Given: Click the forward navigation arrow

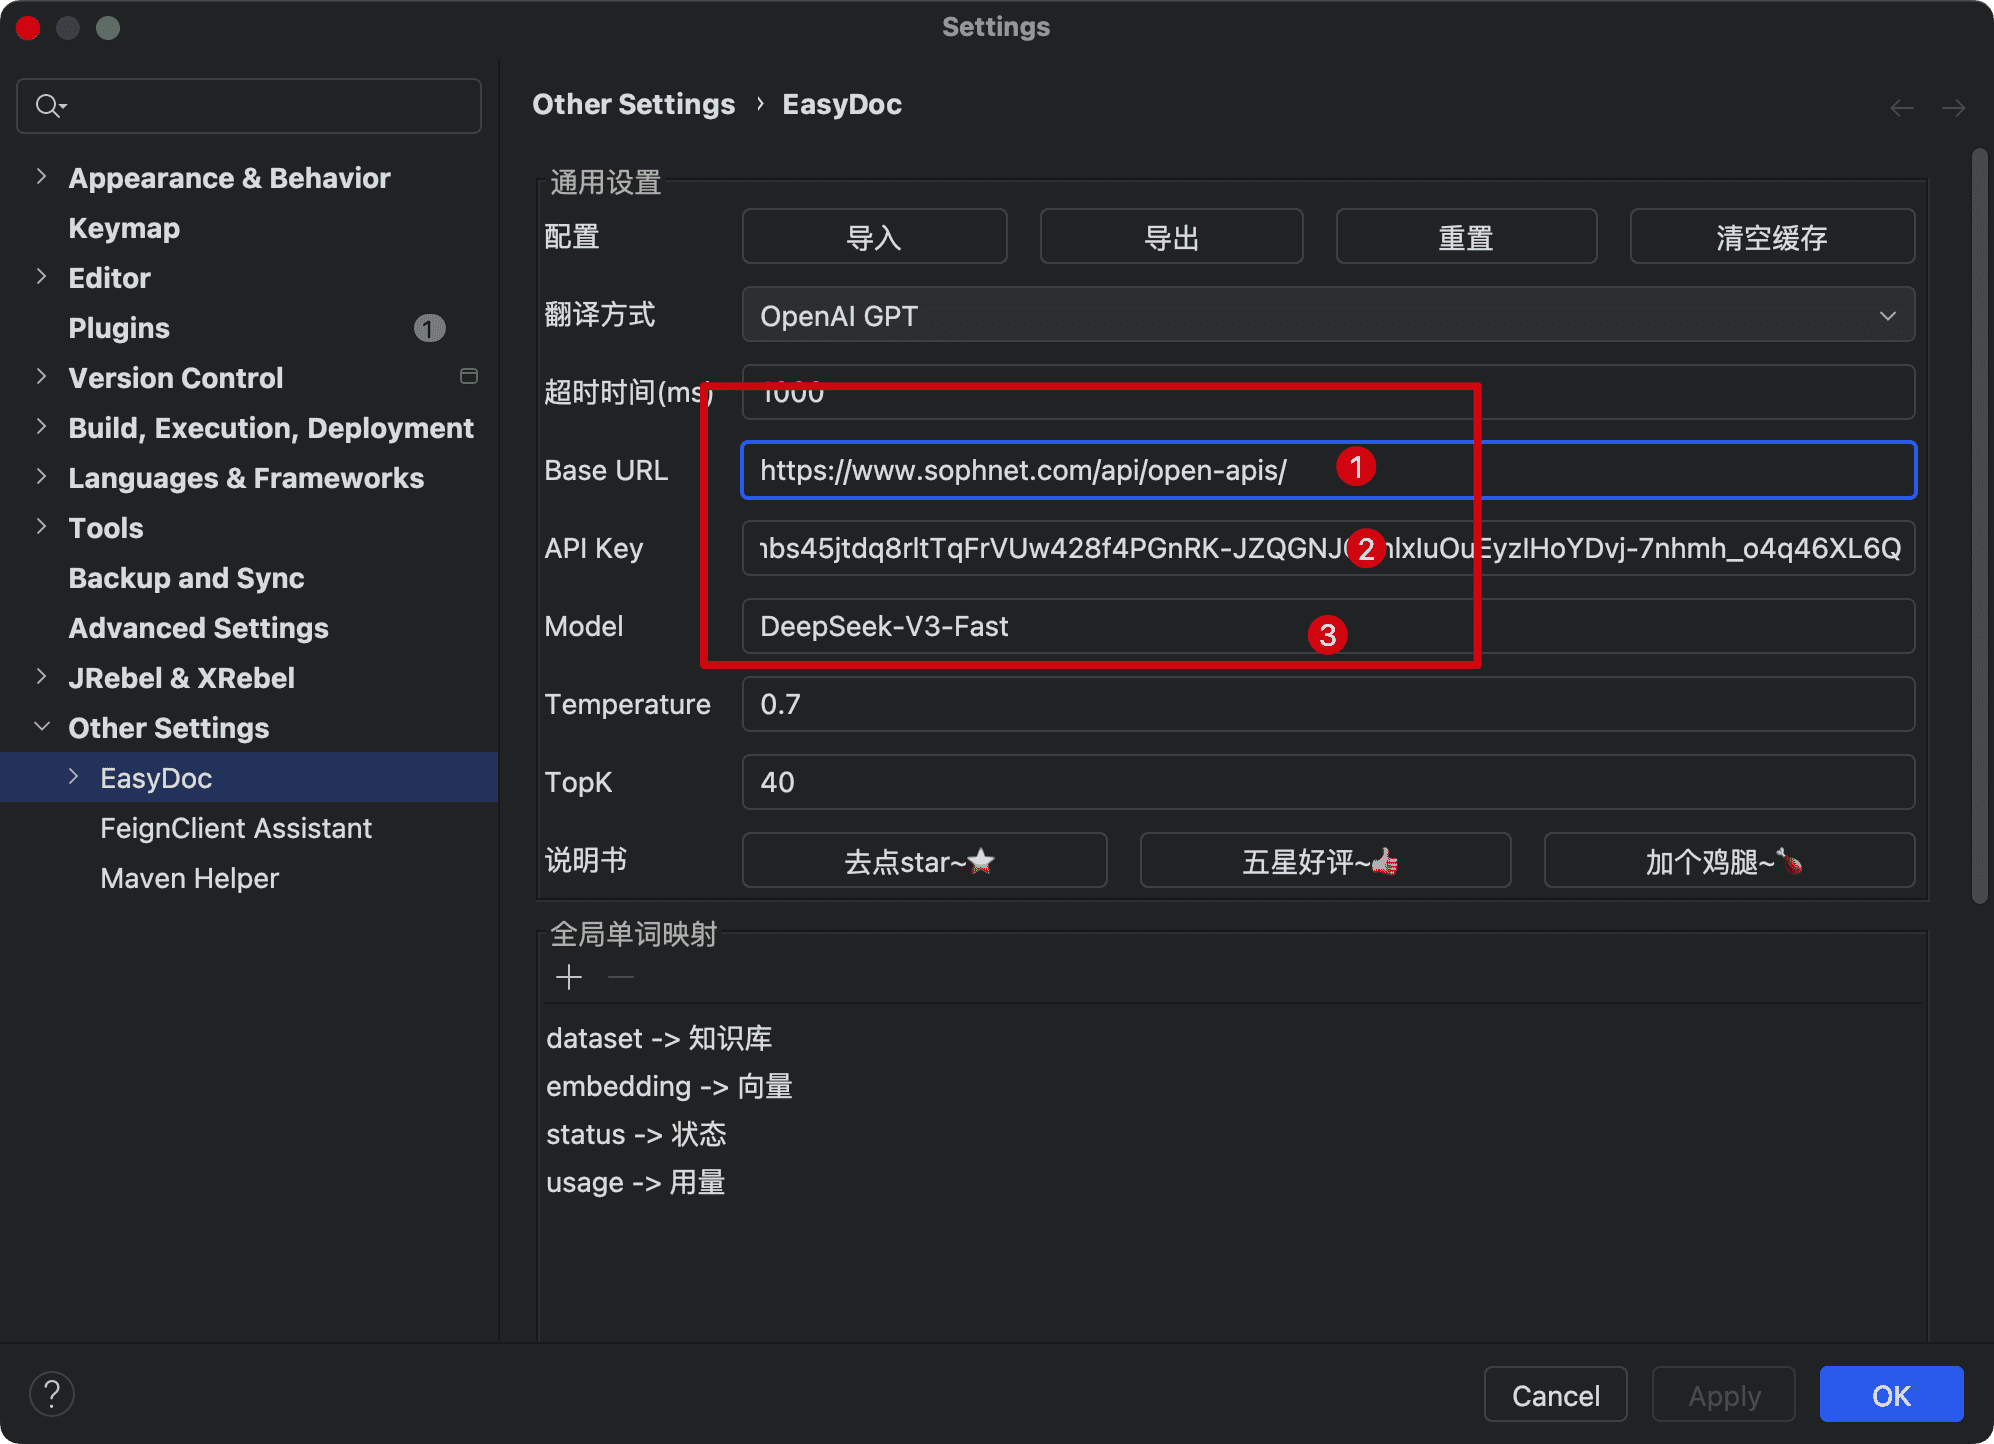Looking at the screenshot, I should click(1953, 107).
